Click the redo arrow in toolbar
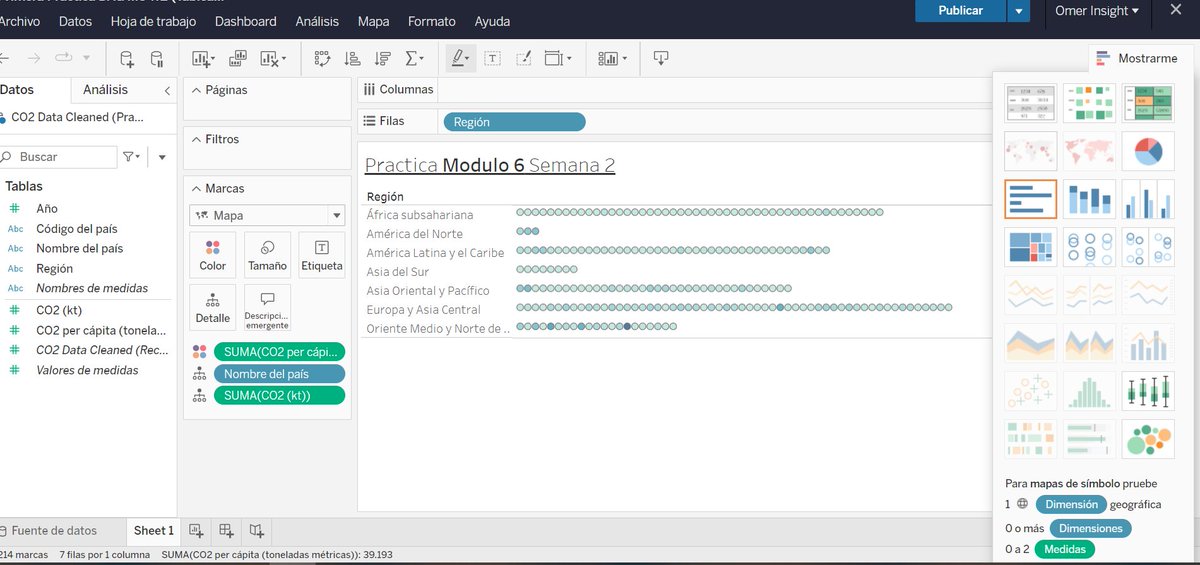1200x565 pixels. [x=35, y=59]
